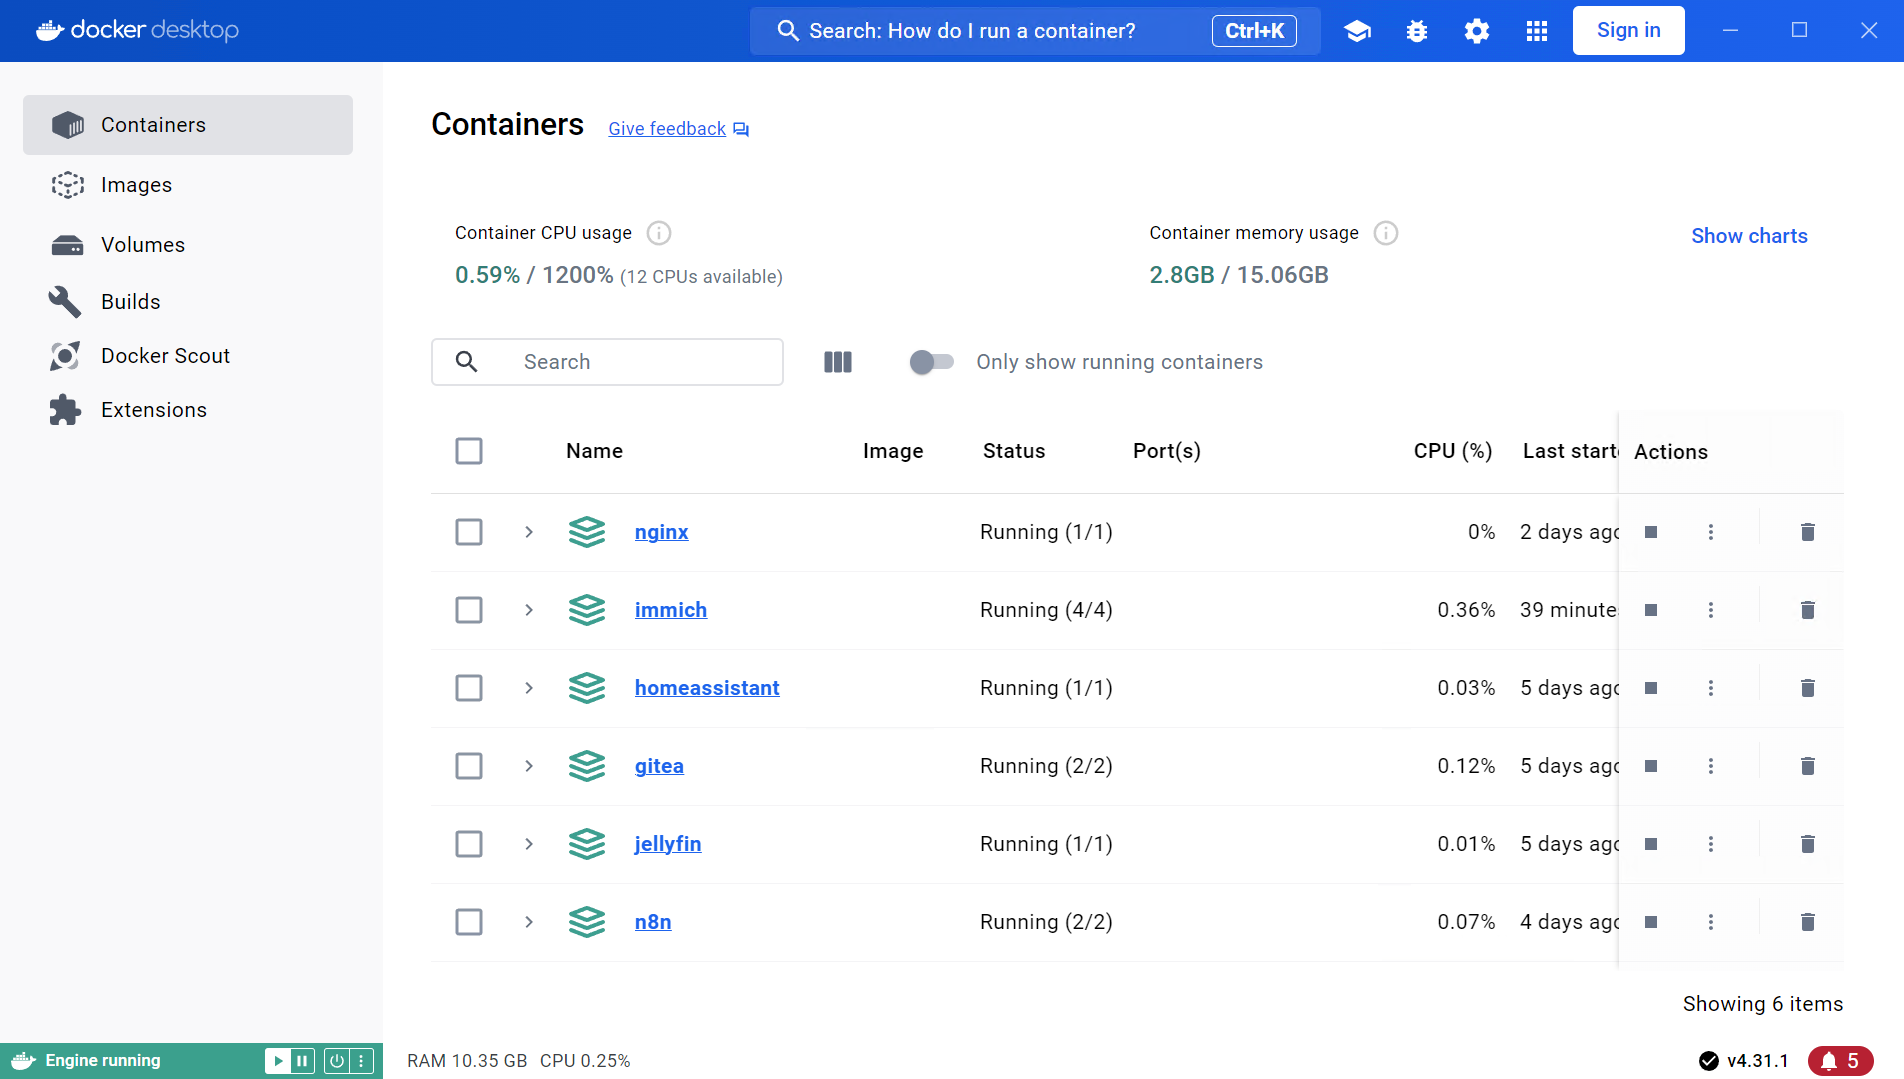Open more actions menu for jellyfin
The width and height of the screenshot is (1904, 1079).
[x=1711, y=844]
